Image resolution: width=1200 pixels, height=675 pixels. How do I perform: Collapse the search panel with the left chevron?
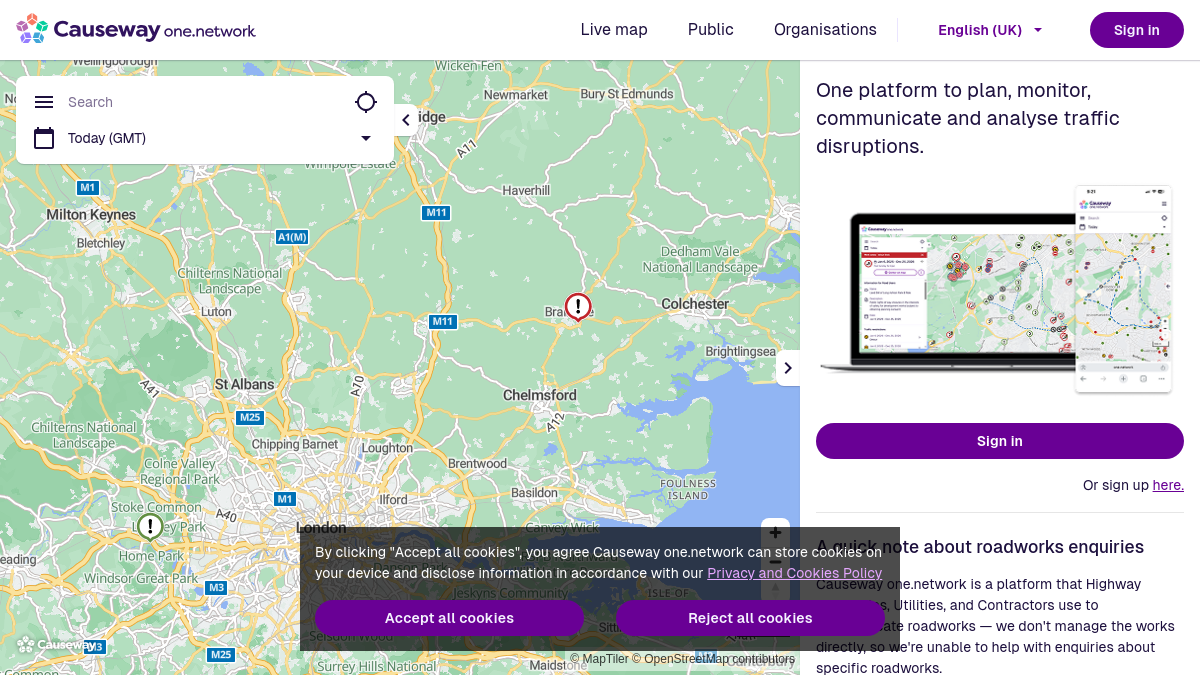coord(406,120)
